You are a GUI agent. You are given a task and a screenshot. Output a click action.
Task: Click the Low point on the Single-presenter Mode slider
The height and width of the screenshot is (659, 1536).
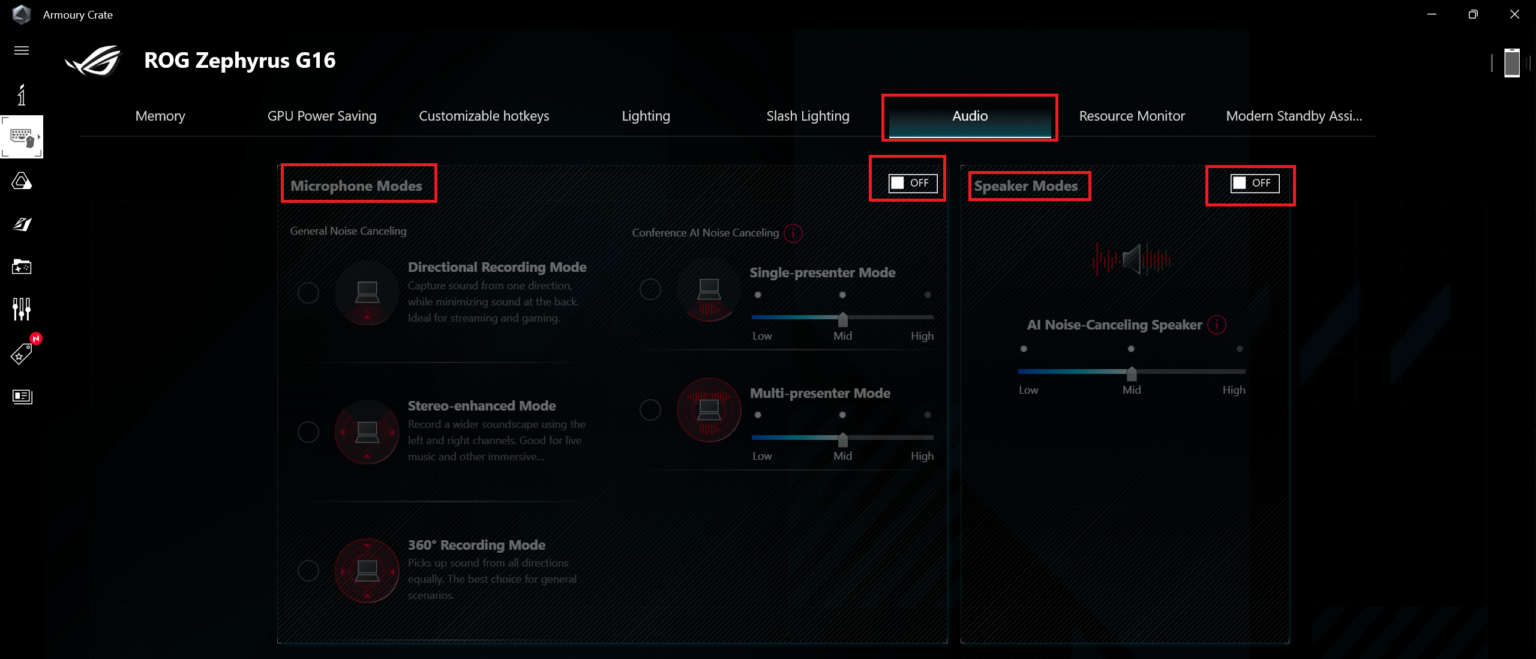[758, 317]
